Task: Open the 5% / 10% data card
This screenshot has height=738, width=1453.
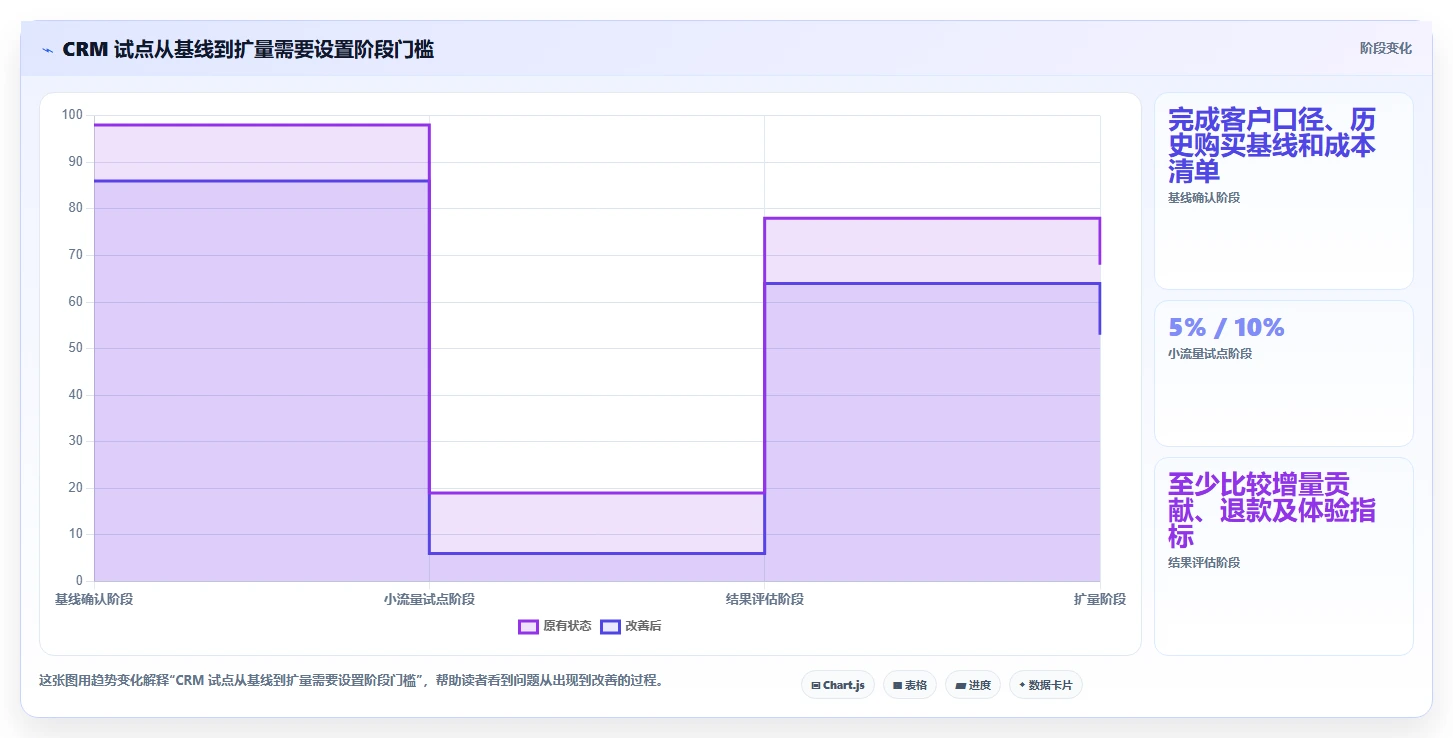Action: point(1284,373)
